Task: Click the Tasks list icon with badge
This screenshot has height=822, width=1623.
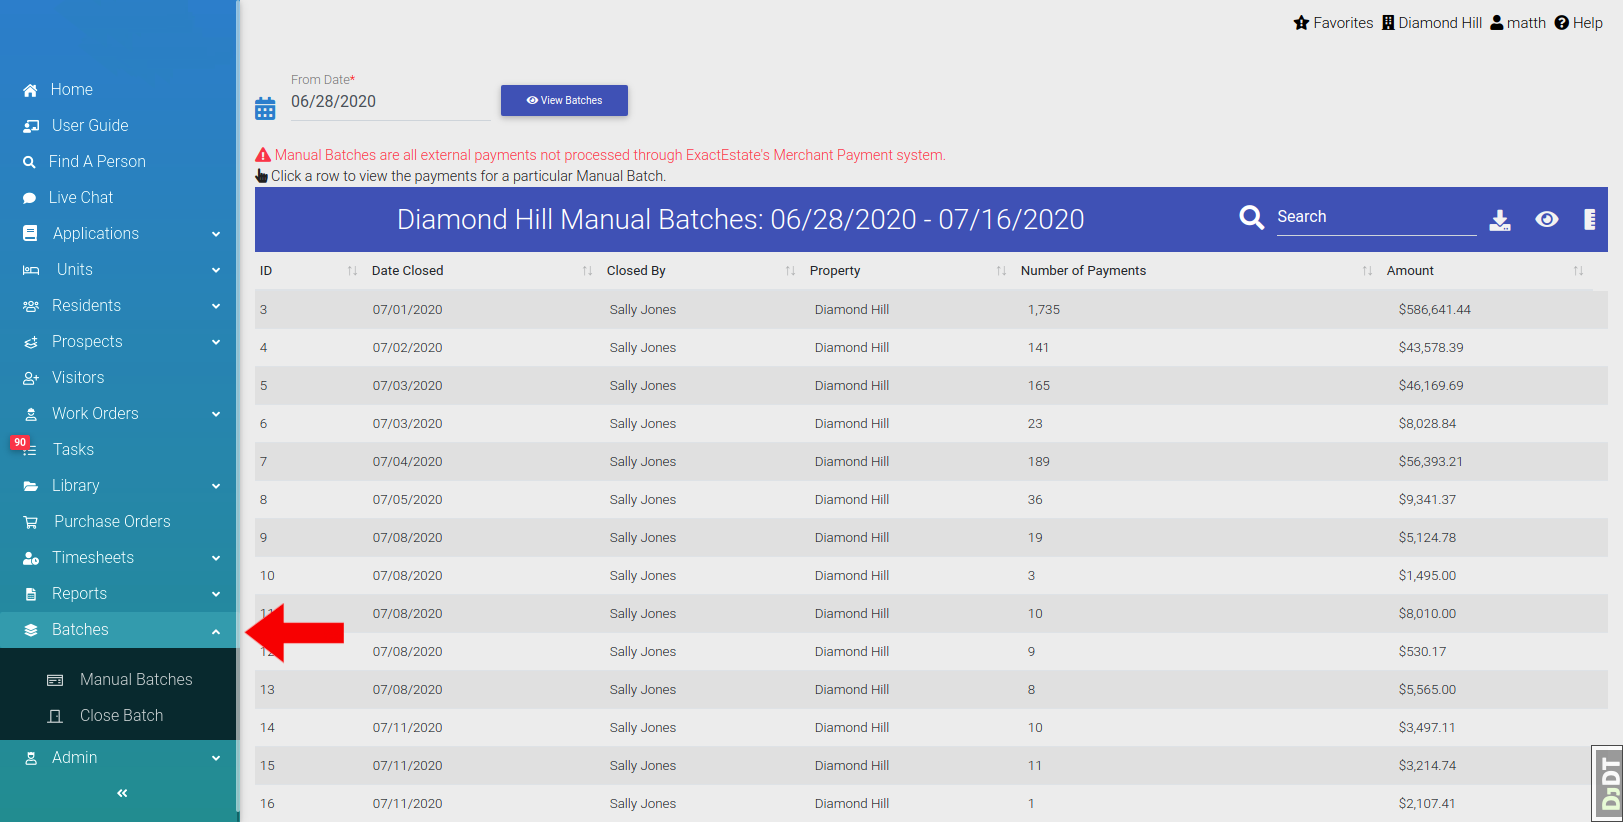Action: point(29,450)
